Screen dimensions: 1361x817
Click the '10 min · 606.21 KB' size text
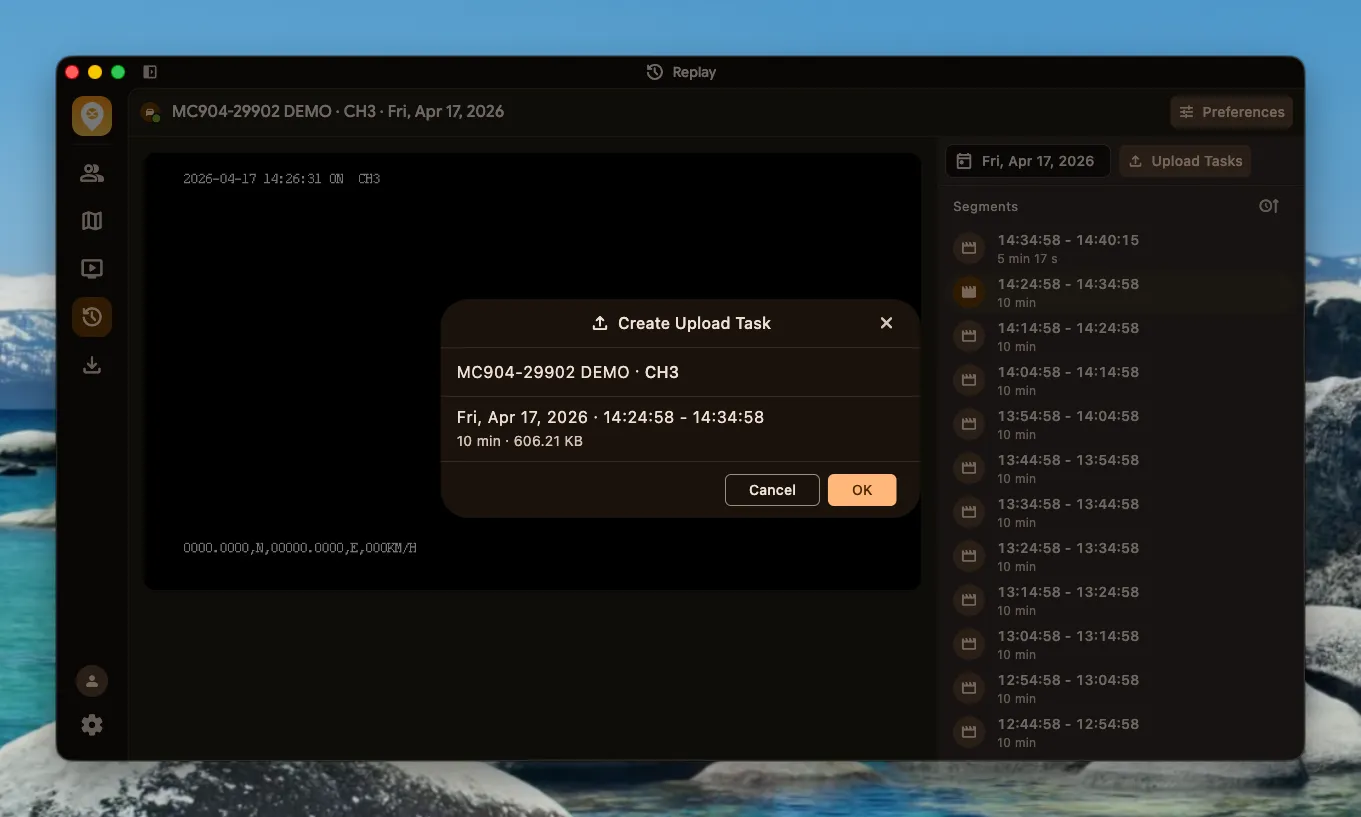(x=520, y=441)
